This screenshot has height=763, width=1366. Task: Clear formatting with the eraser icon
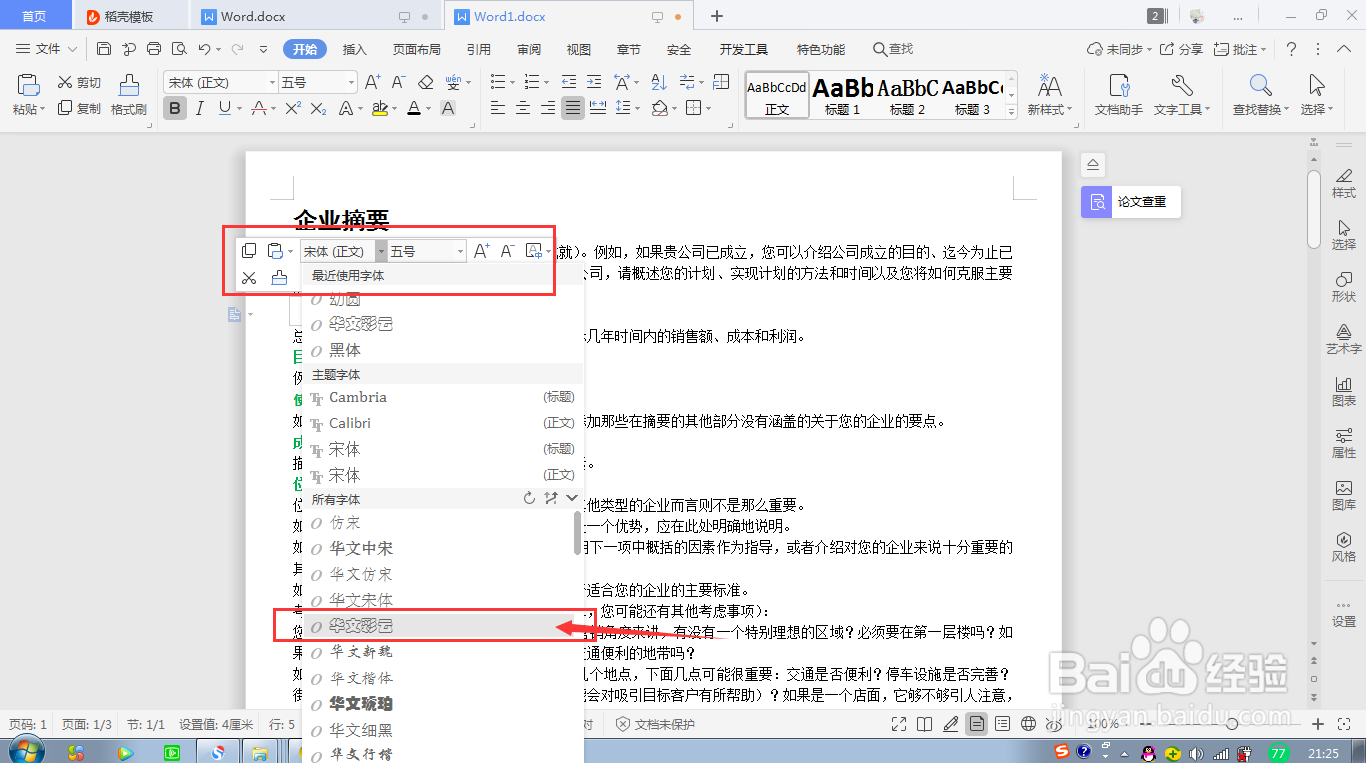click(425, 82)
